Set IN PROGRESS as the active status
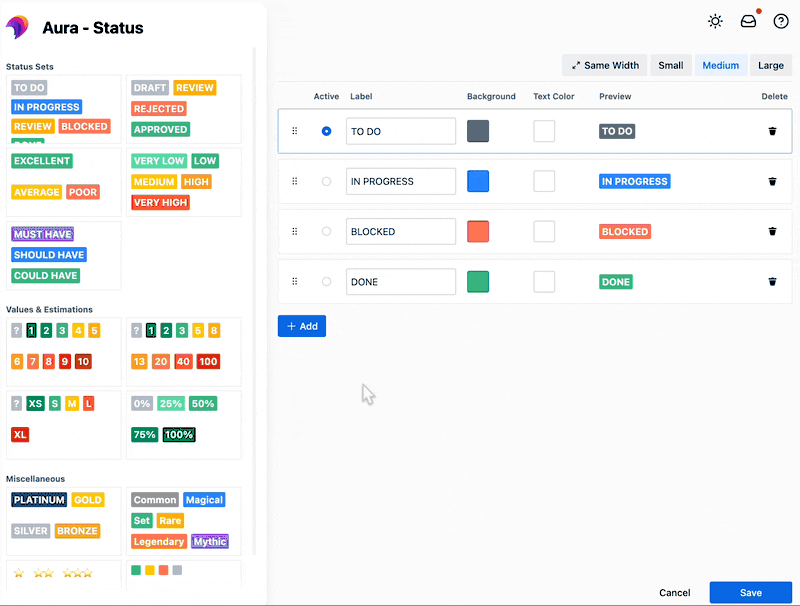 point(324,181)
